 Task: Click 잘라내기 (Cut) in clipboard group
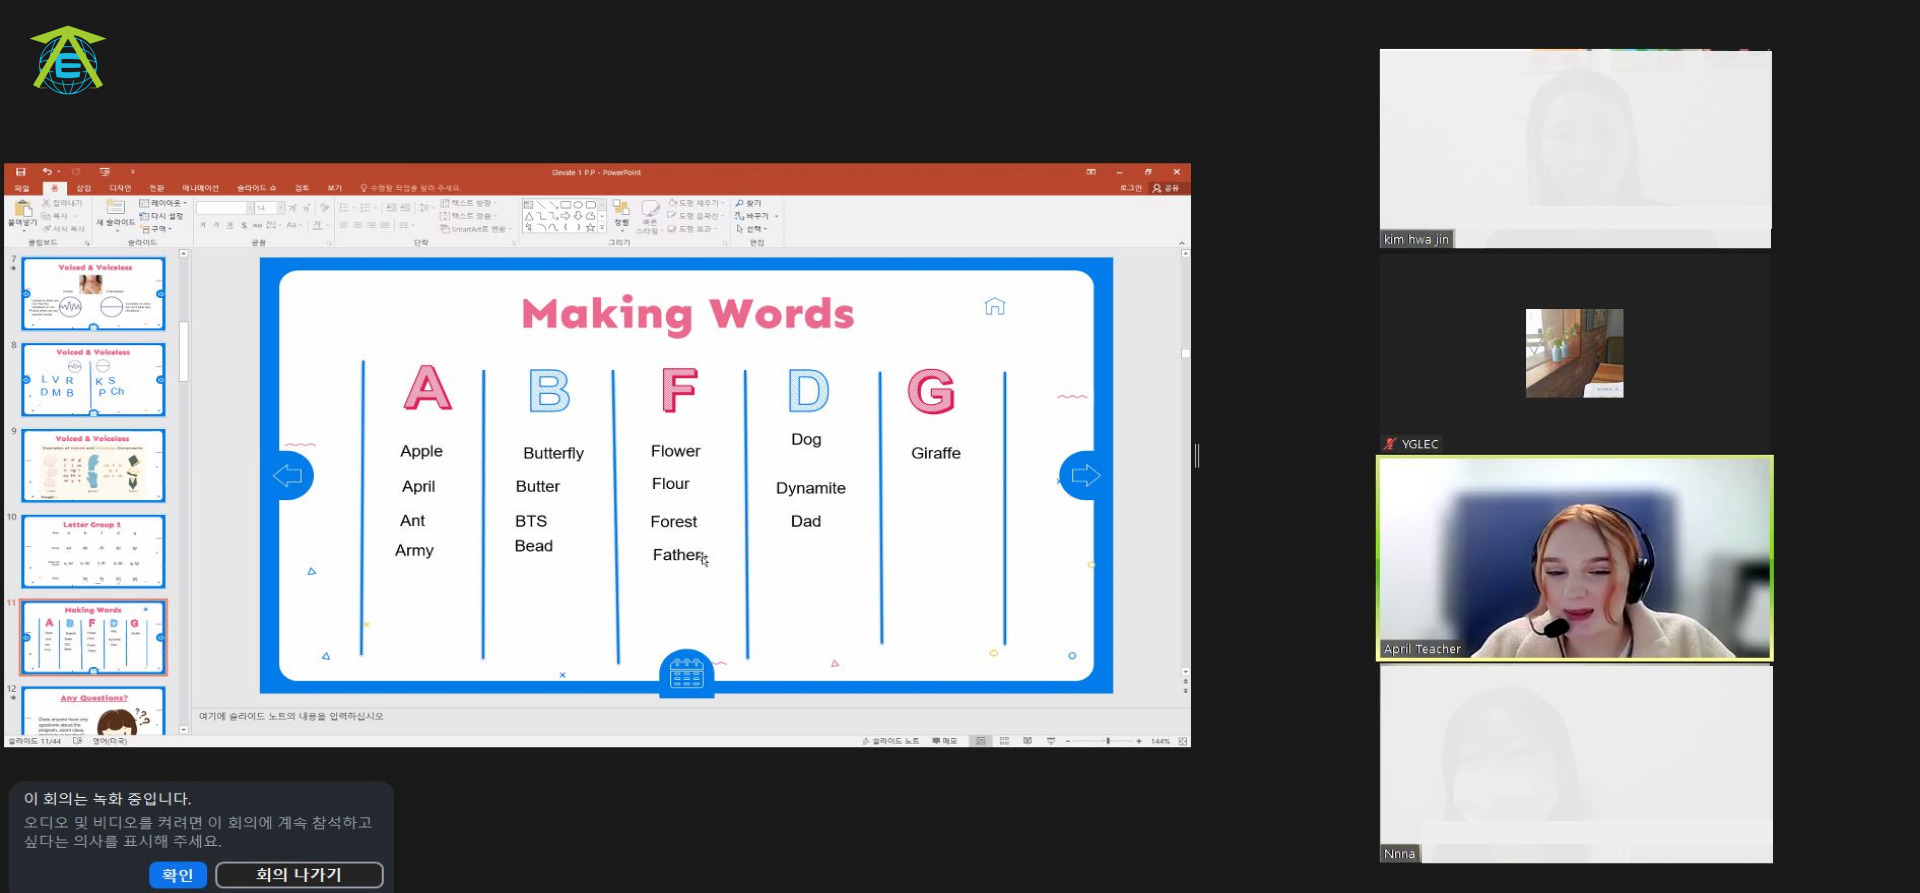pyautogui.click(x=62, y=203)
